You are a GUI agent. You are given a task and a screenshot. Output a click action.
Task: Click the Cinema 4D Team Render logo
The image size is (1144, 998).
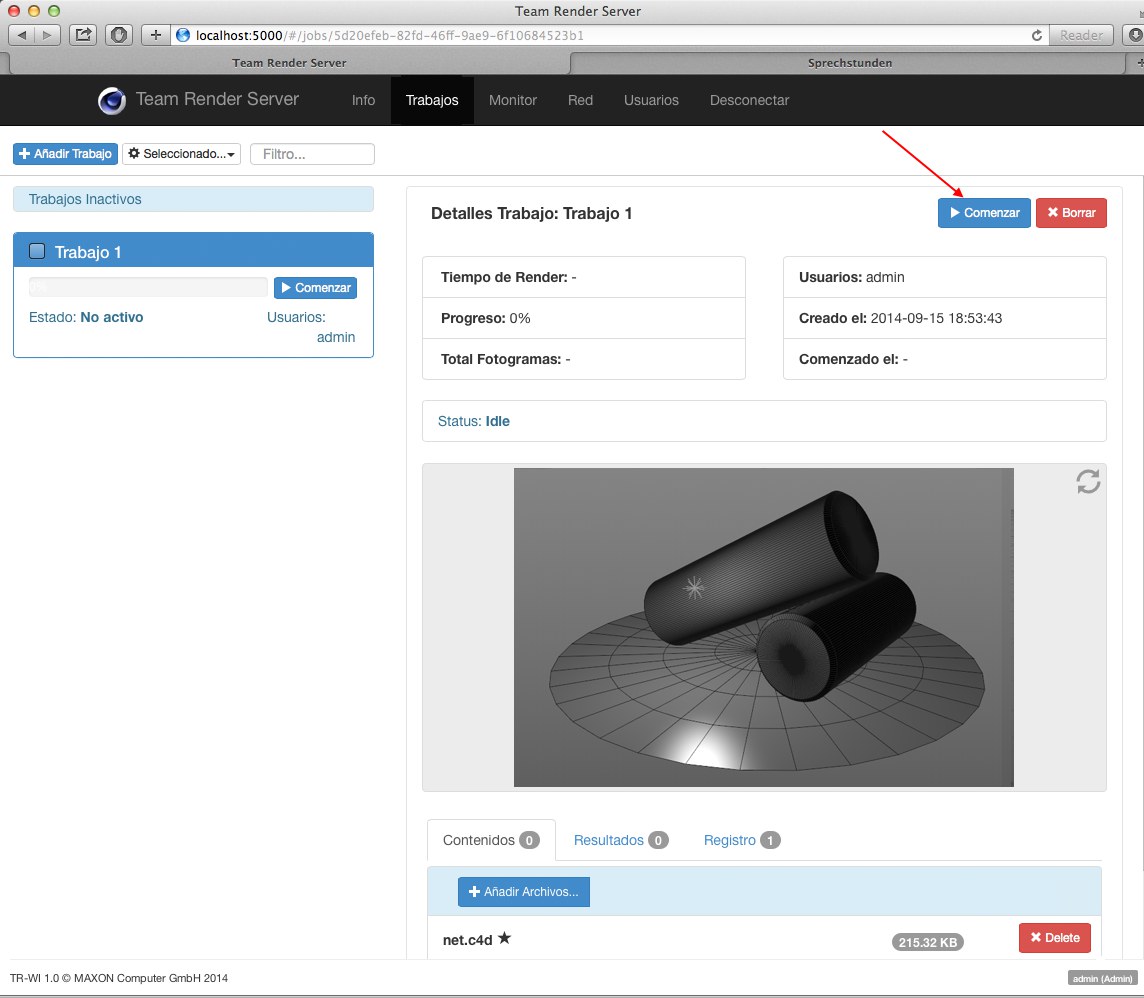point(112,100)
